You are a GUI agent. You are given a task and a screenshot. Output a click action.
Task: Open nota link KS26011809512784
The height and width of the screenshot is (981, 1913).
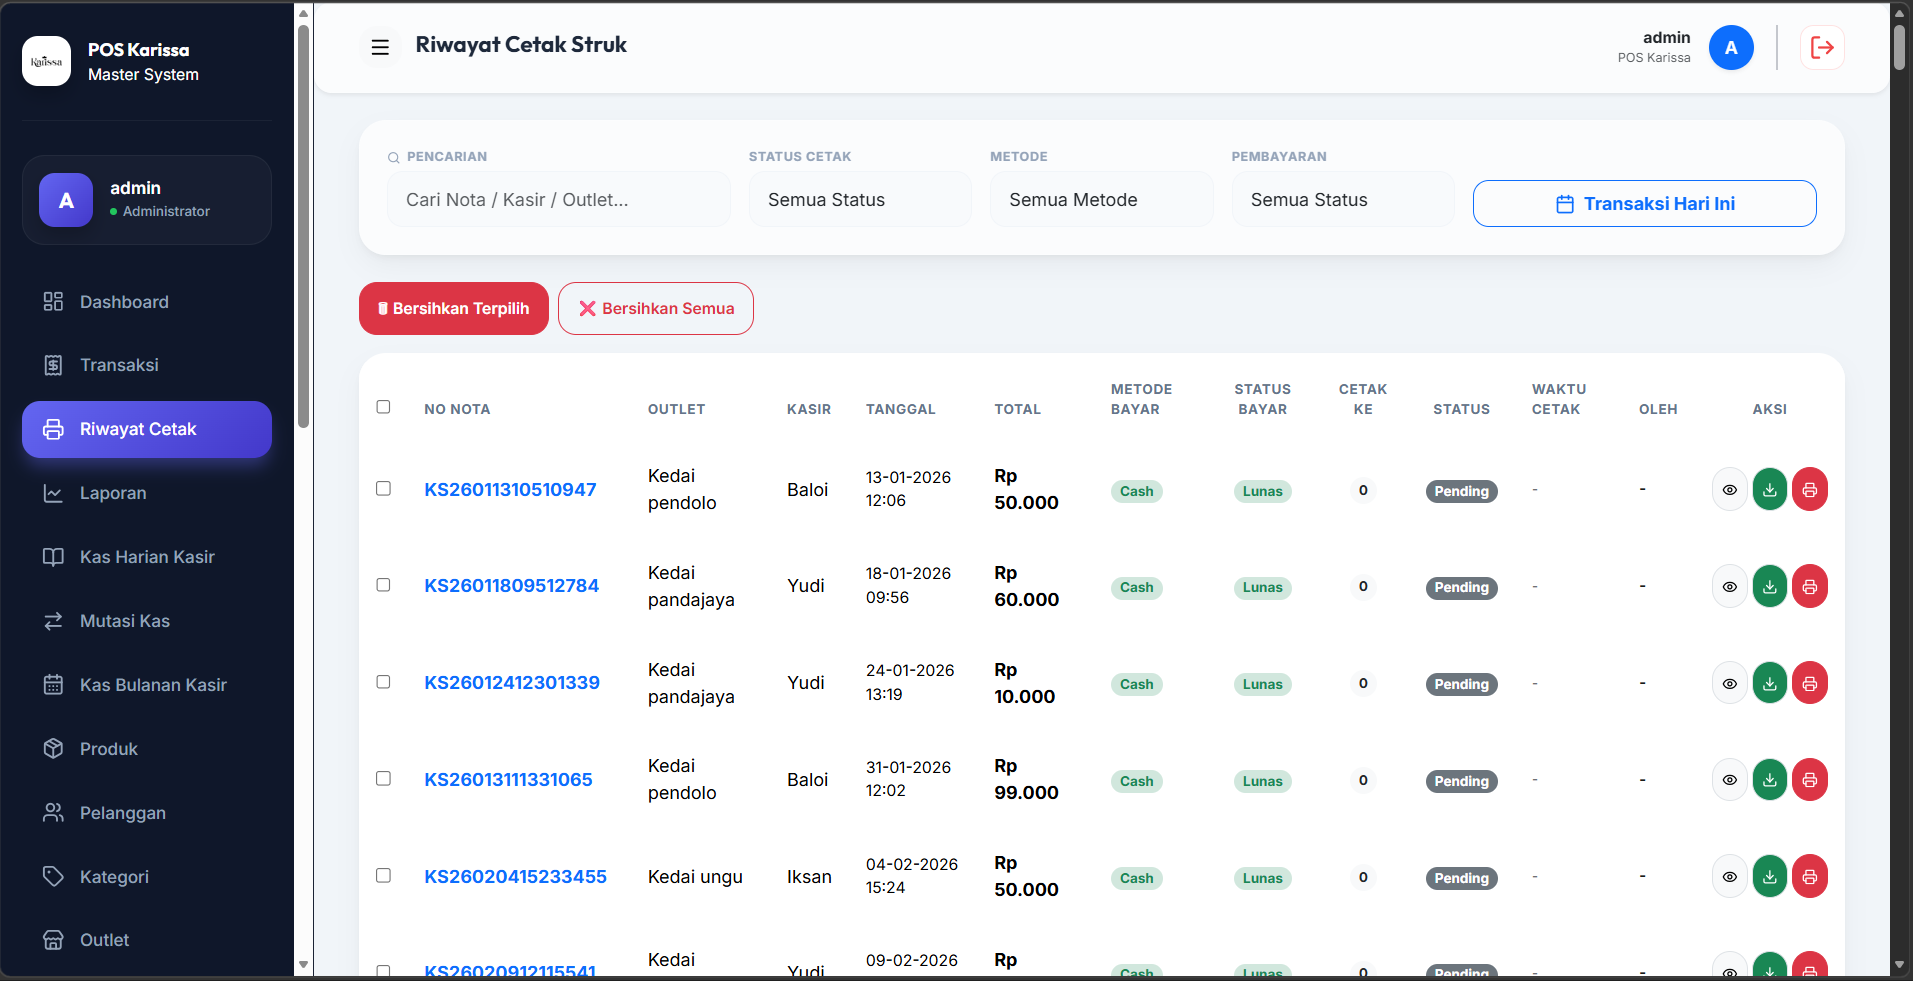(x=511, y=585)
